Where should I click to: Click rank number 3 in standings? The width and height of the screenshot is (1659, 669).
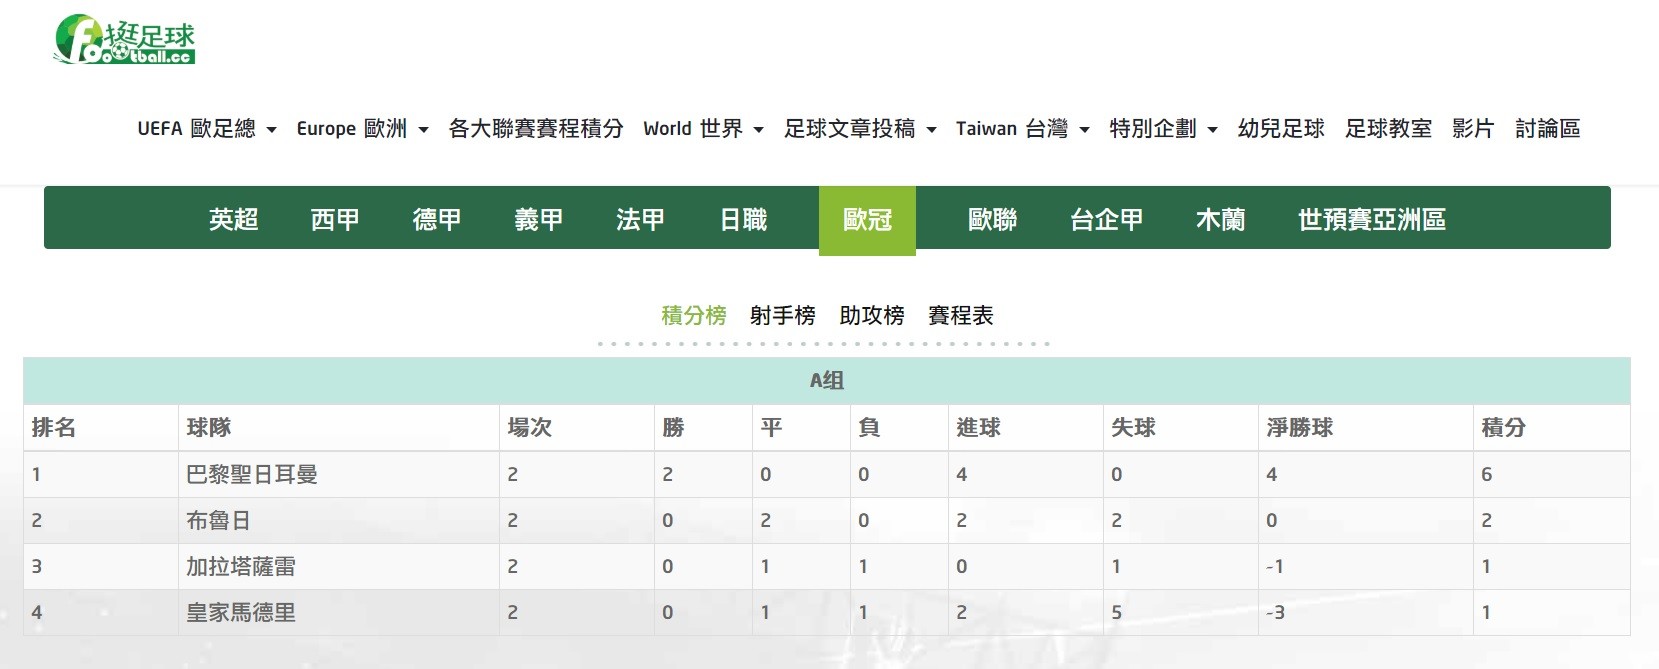click(37, 567)
